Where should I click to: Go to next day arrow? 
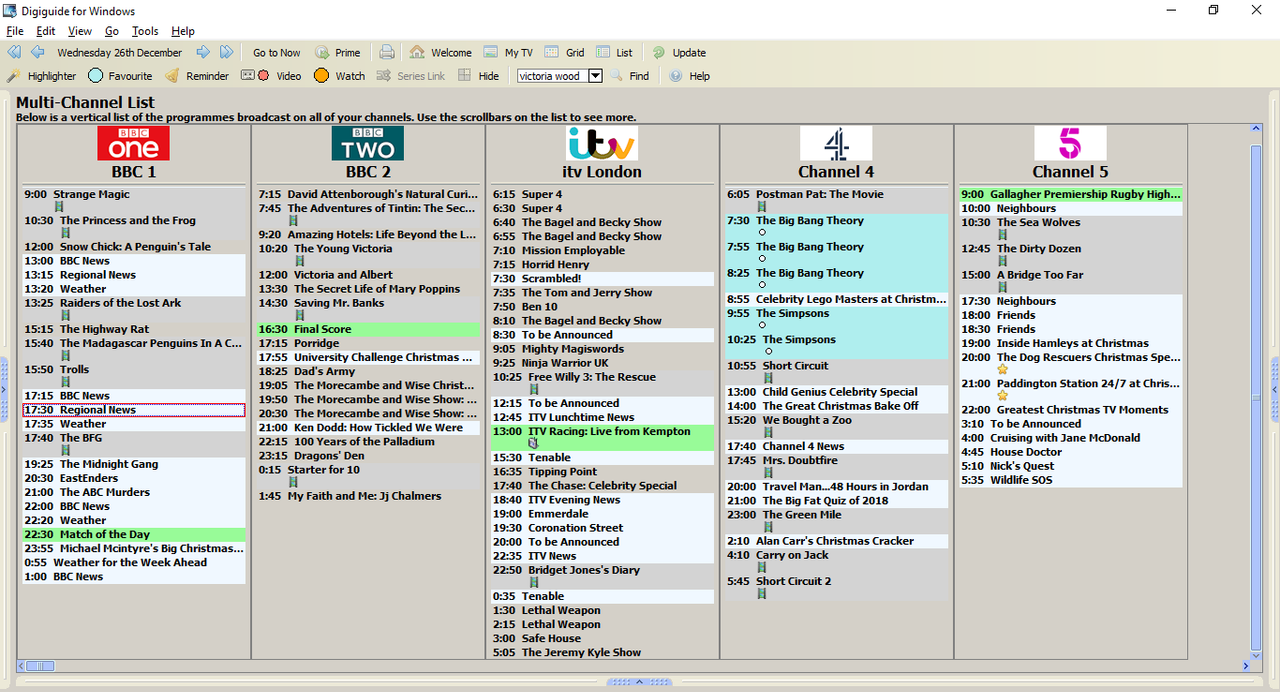(x=203, y=52)
